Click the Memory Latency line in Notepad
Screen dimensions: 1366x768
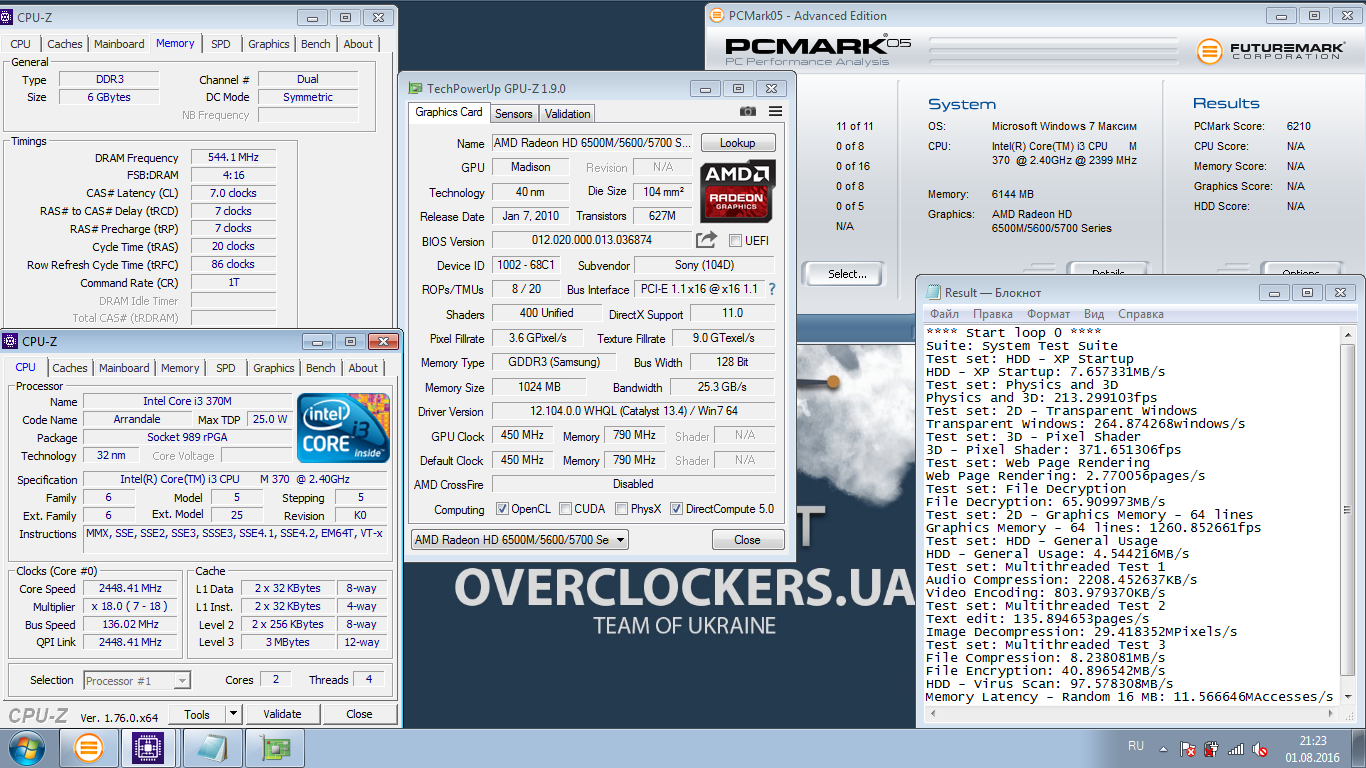1130,697
